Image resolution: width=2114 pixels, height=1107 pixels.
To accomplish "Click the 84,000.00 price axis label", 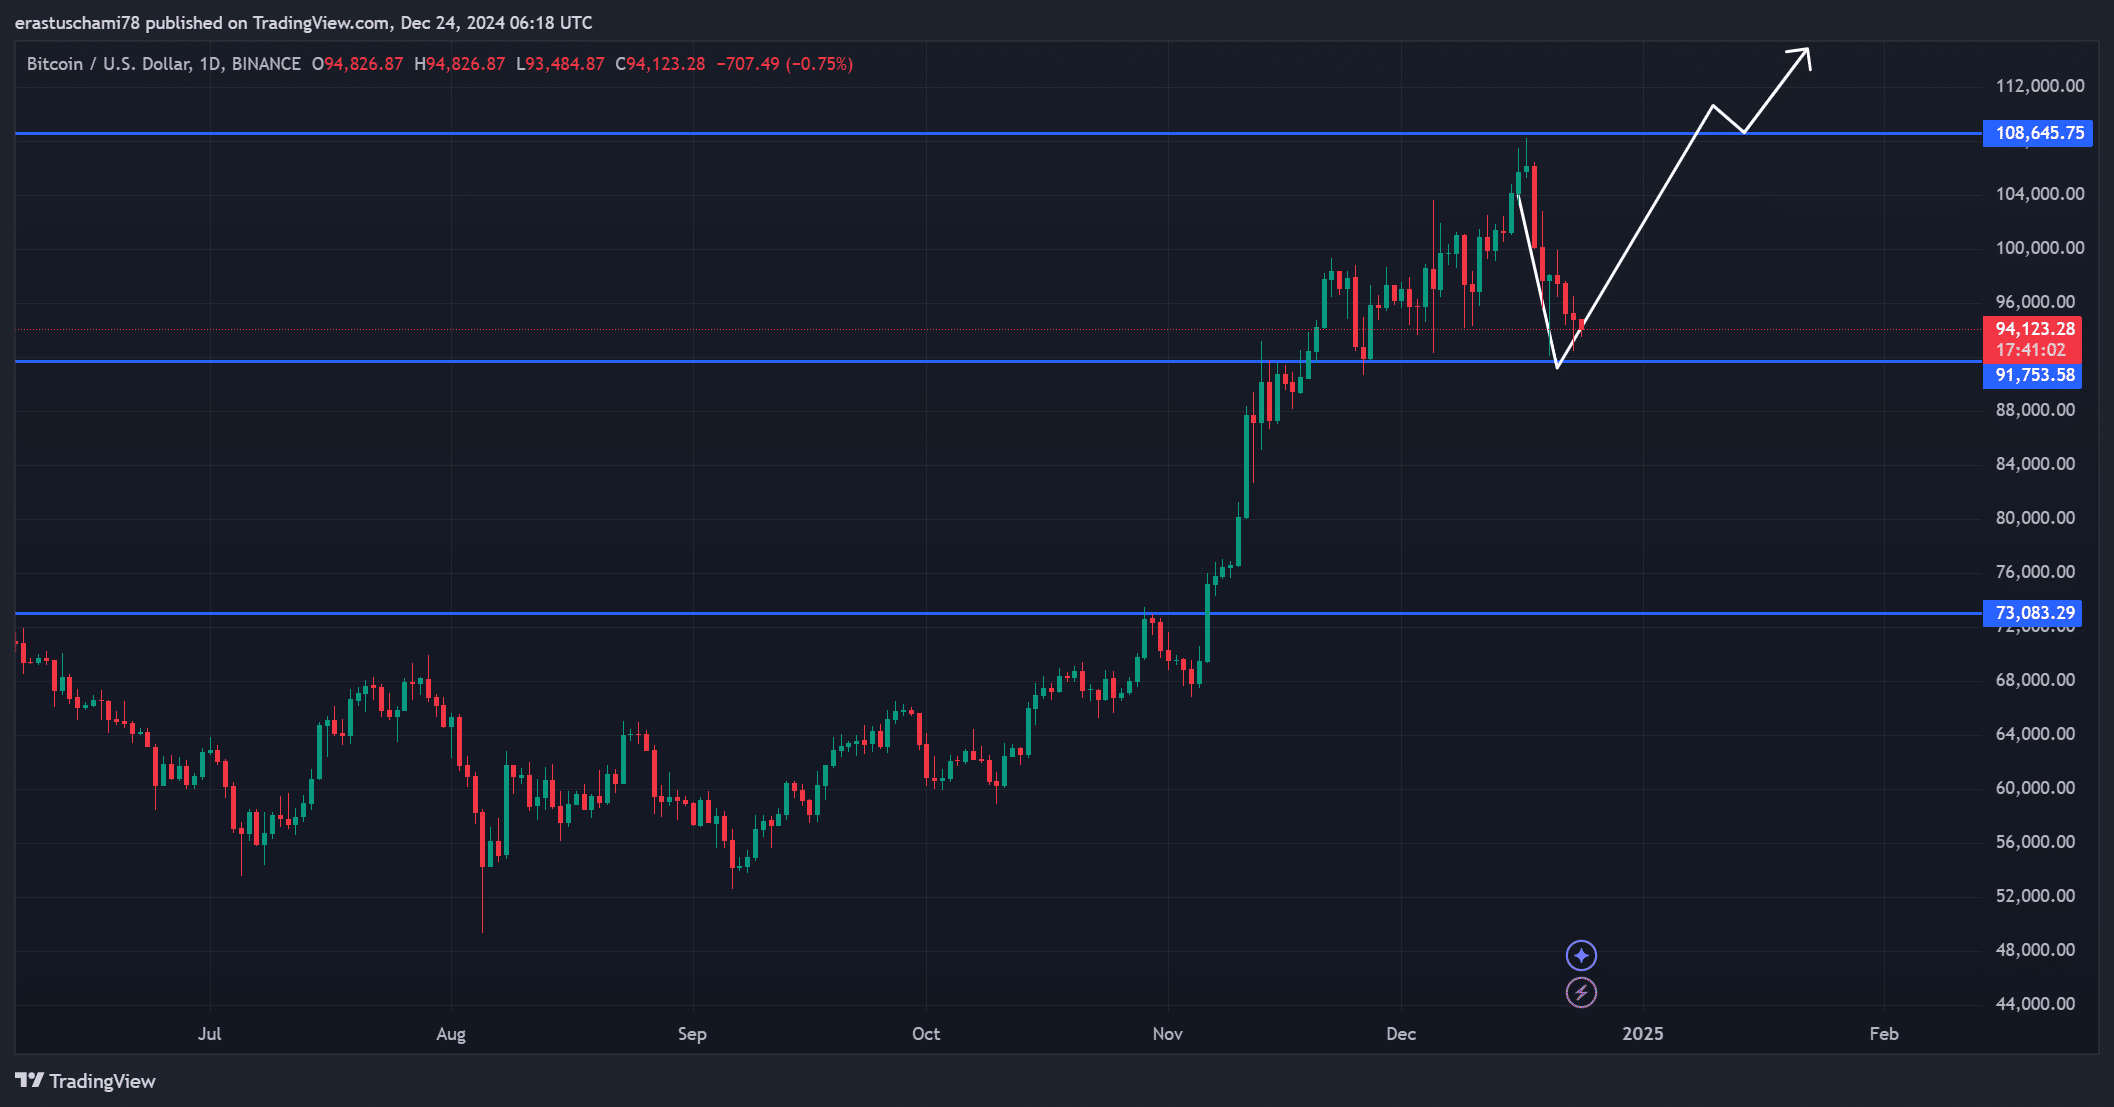I will pyautogui.click(x=2035, y=464).
